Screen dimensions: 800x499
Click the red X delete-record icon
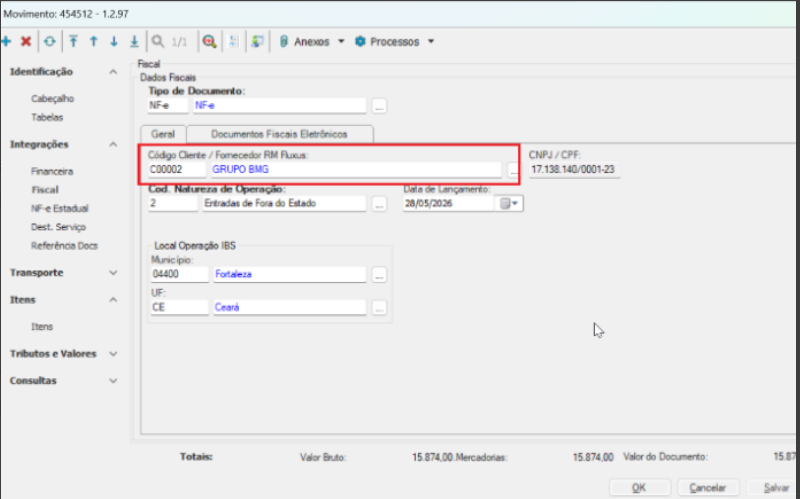[26, 41]
